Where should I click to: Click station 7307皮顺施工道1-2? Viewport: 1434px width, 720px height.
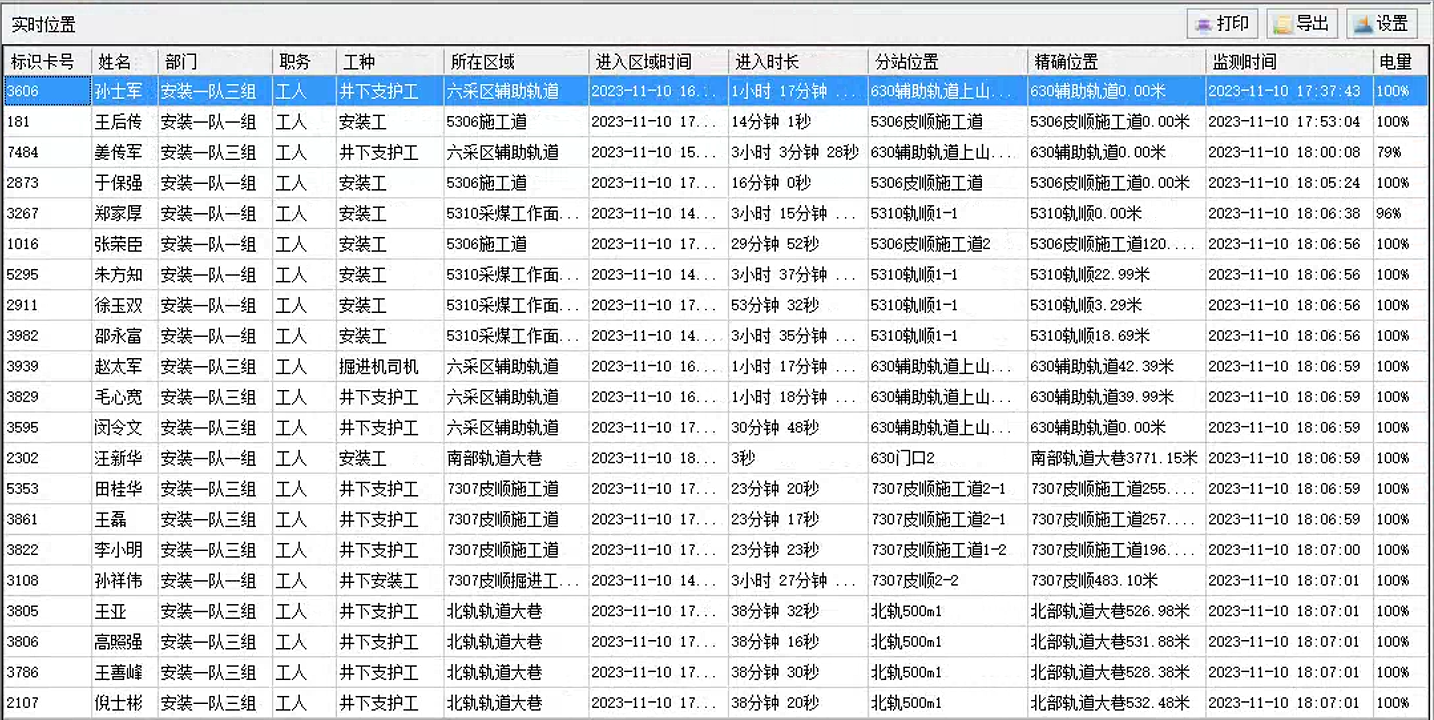coord(939,551)
